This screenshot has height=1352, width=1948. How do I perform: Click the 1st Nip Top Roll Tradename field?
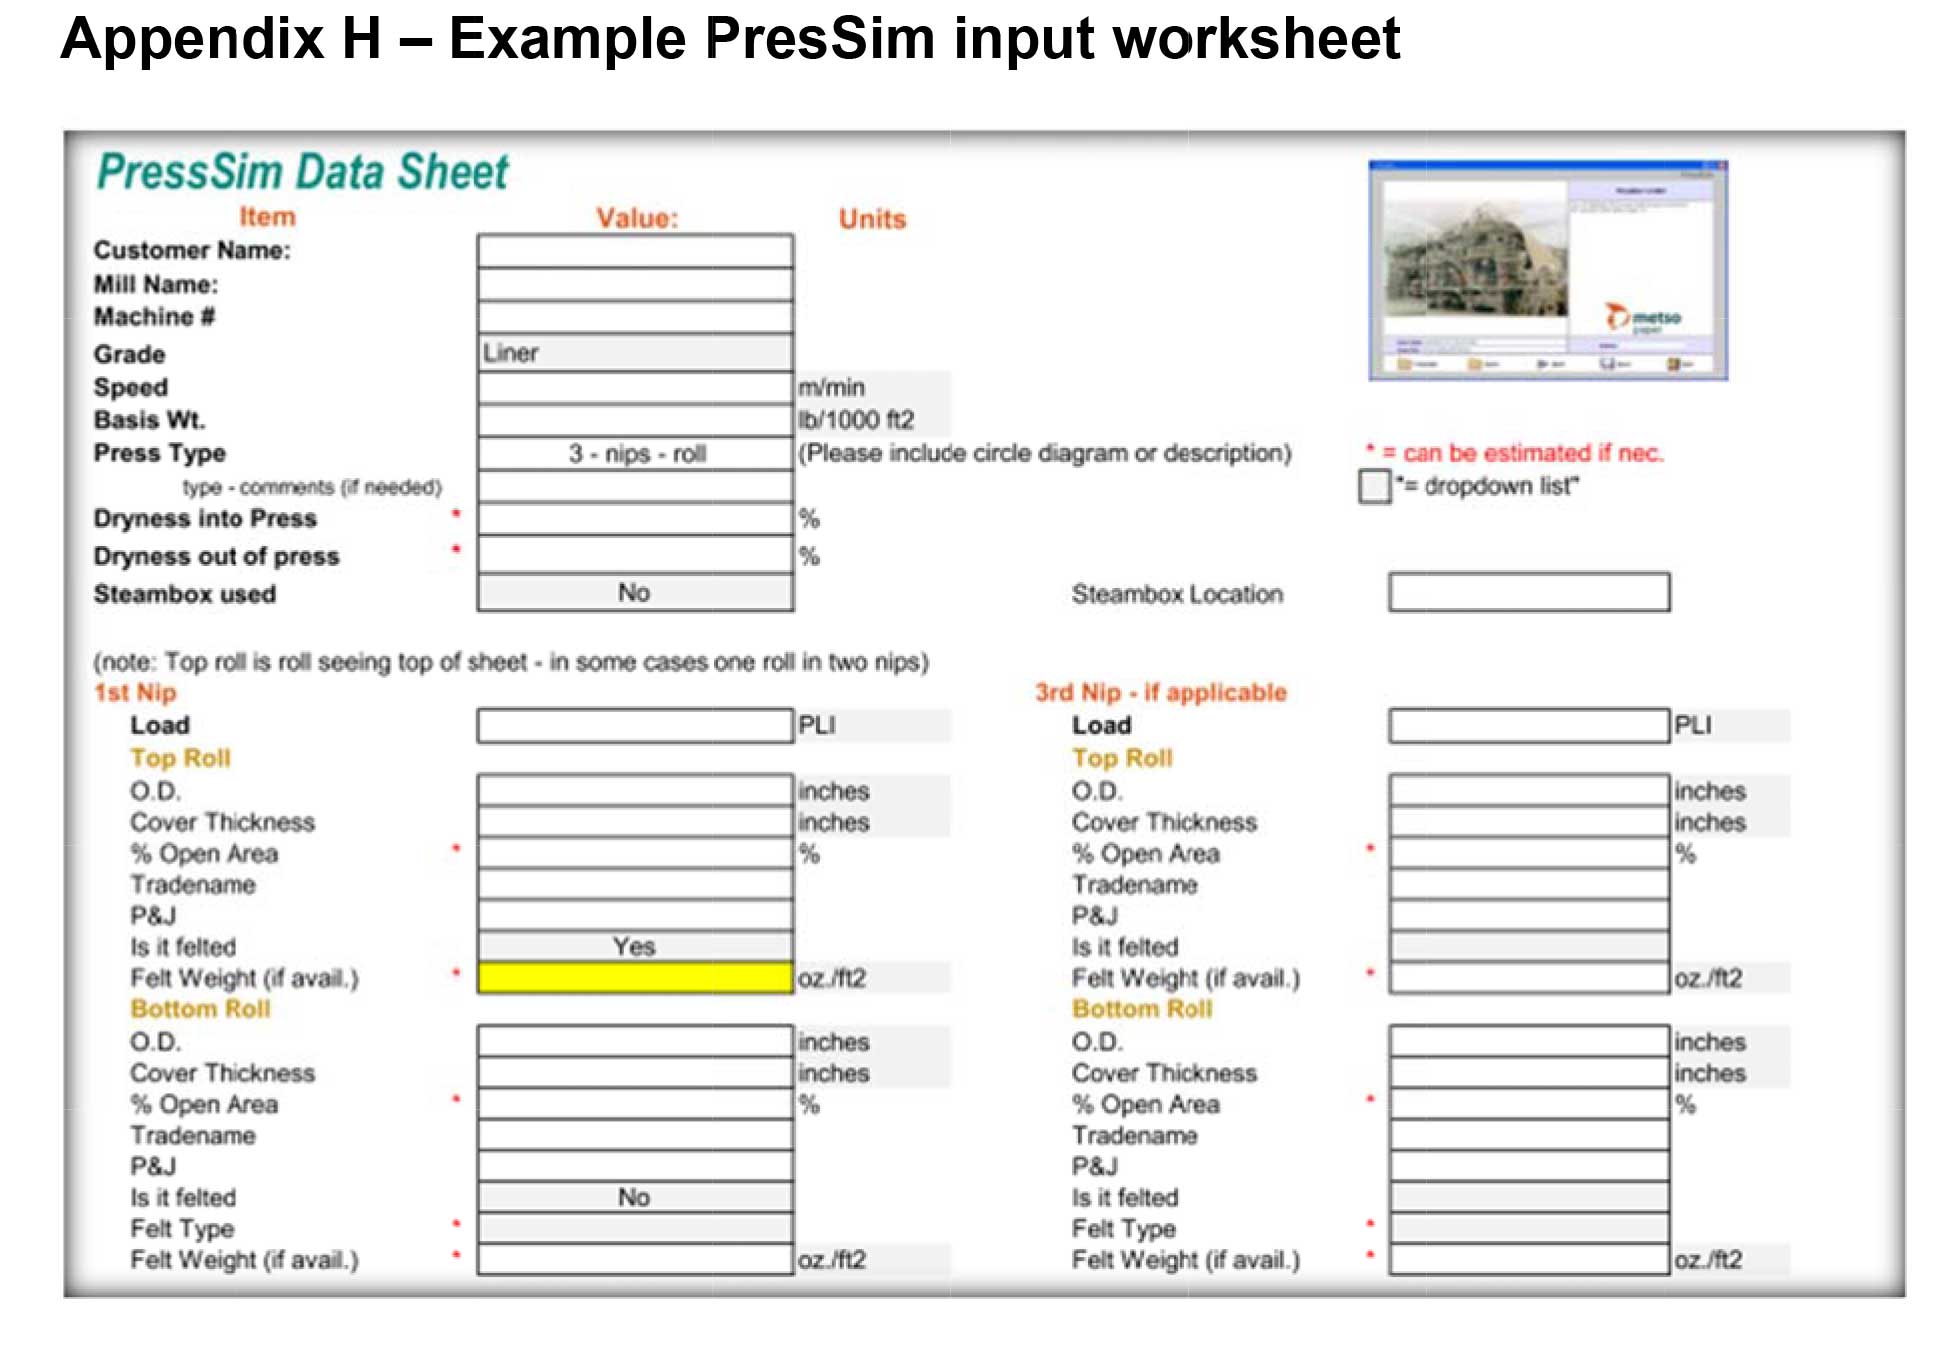(635, 884)
